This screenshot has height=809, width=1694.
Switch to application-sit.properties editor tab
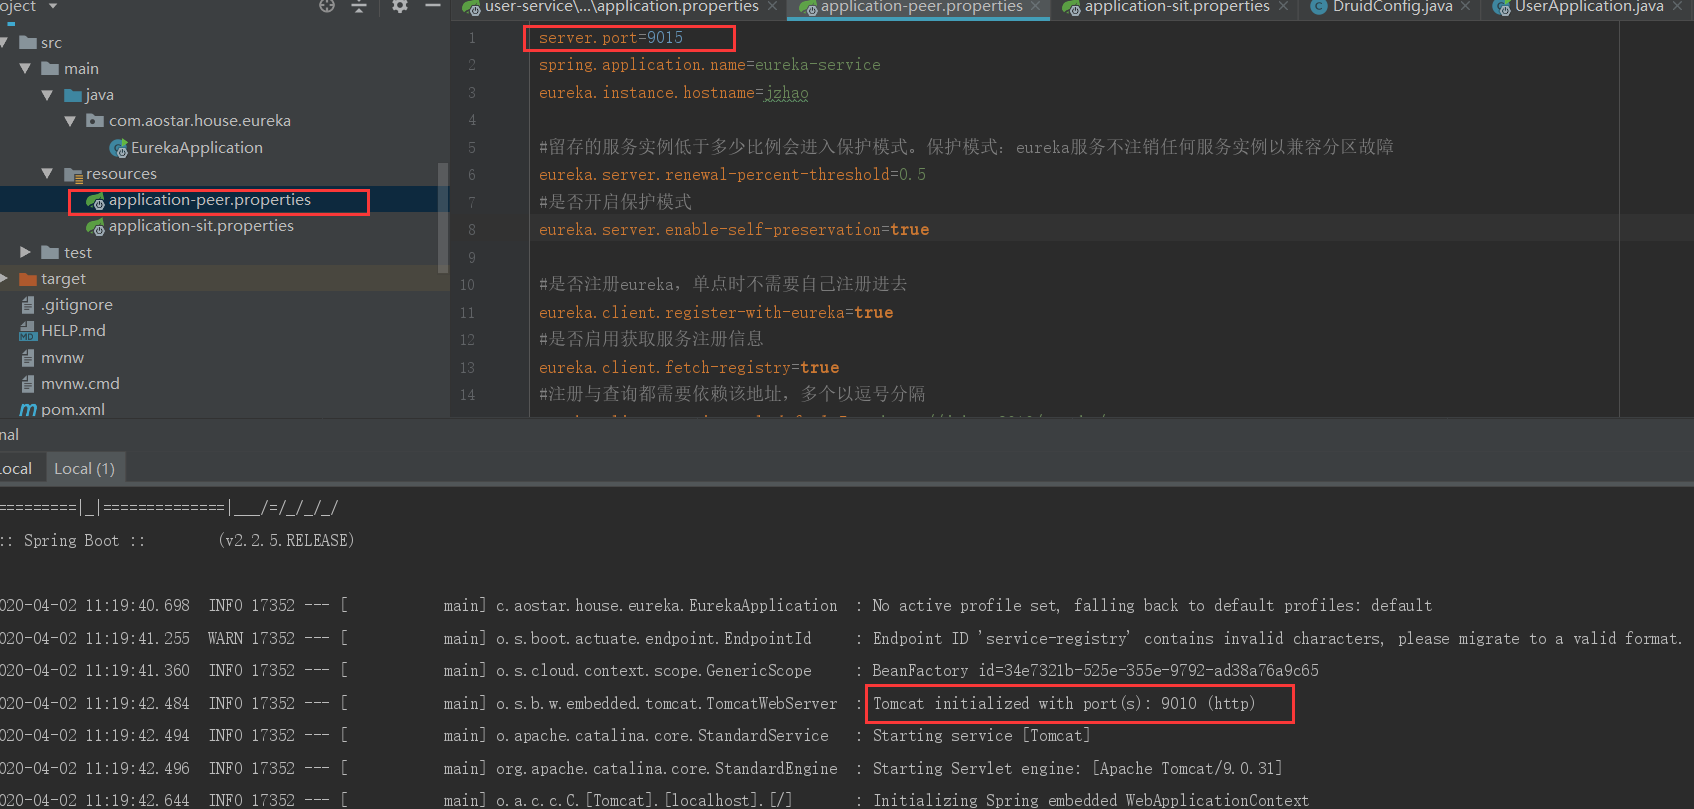click(1177, 7)
